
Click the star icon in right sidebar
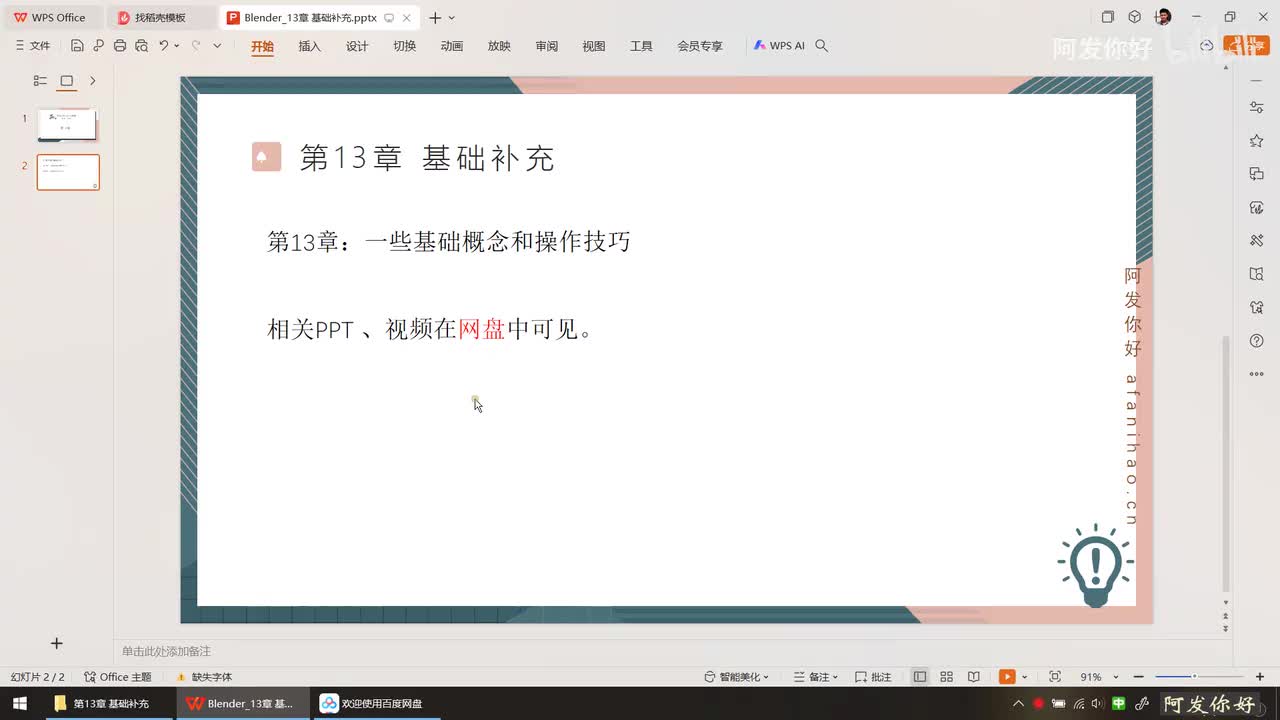(1257, 141)
